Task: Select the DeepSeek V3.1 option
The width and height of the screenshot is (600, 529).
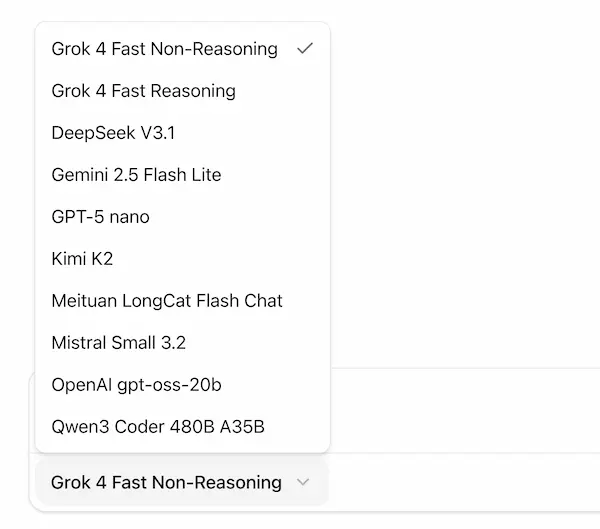Action: pyautogui.click(x=183, y=133)
